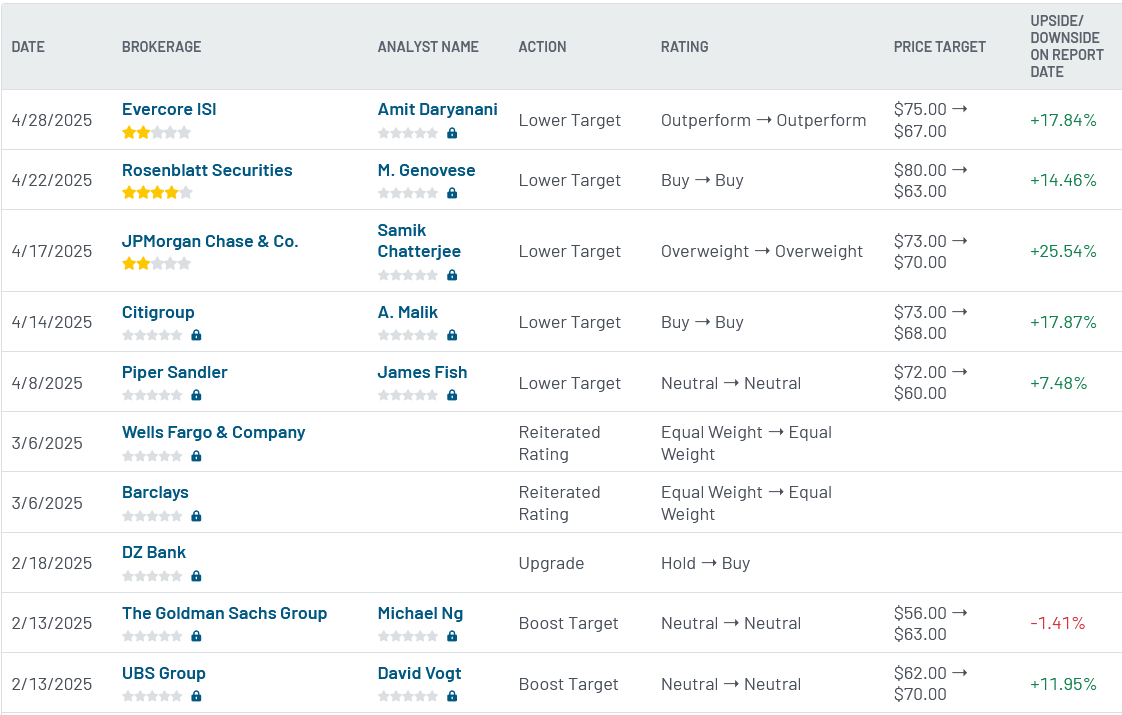Click the grey stars under Citigroup

[x=152, y=335]
